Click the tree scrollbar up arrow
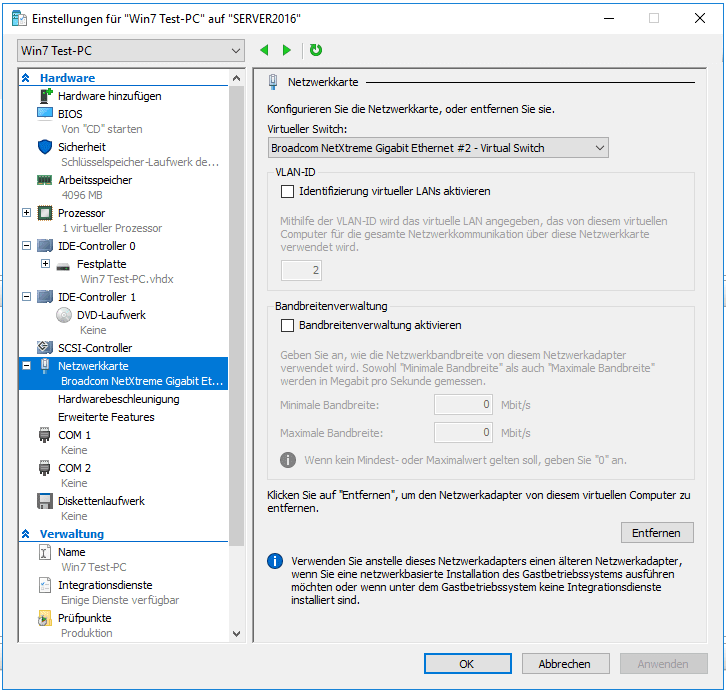 tap(237, 78)
